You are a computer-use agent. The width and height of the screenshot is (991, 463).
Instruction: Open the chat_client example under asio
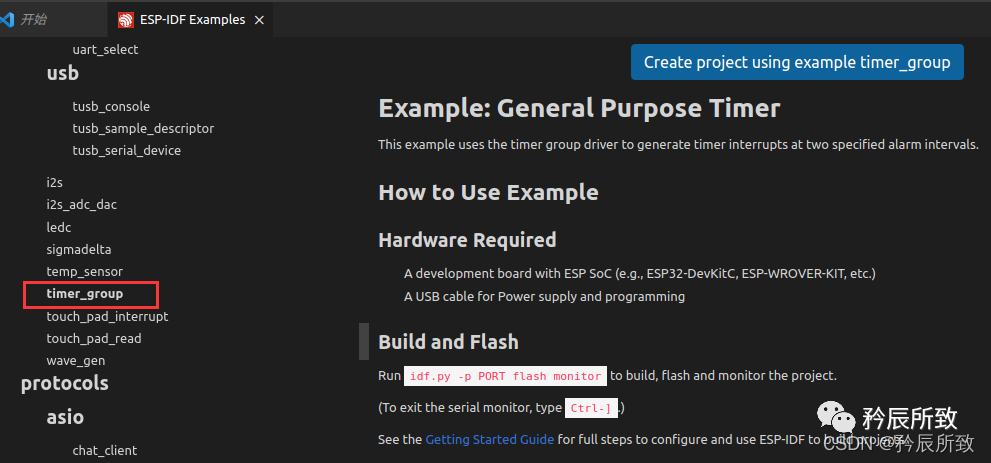(x=105, y=450)
